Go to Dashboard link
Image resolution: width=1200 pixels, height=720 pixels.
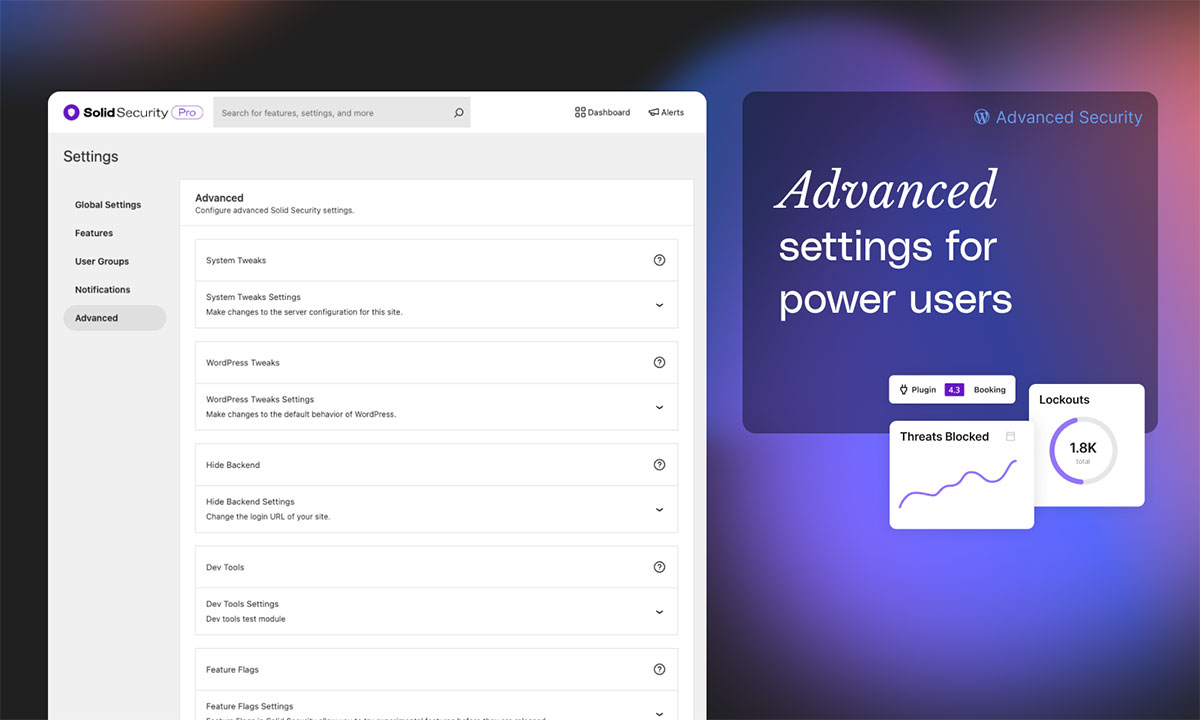tap(602, 113)
